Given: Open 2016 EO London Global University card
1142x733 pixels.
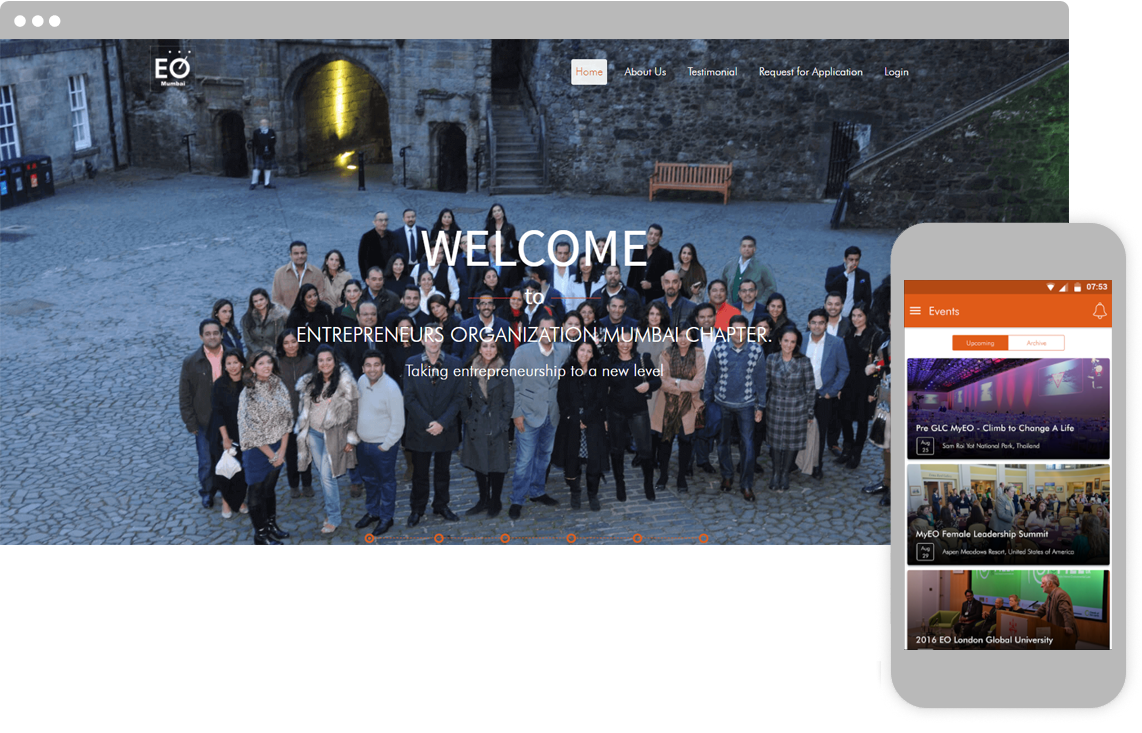Looking at the screenshot, I should point(1008,610).
